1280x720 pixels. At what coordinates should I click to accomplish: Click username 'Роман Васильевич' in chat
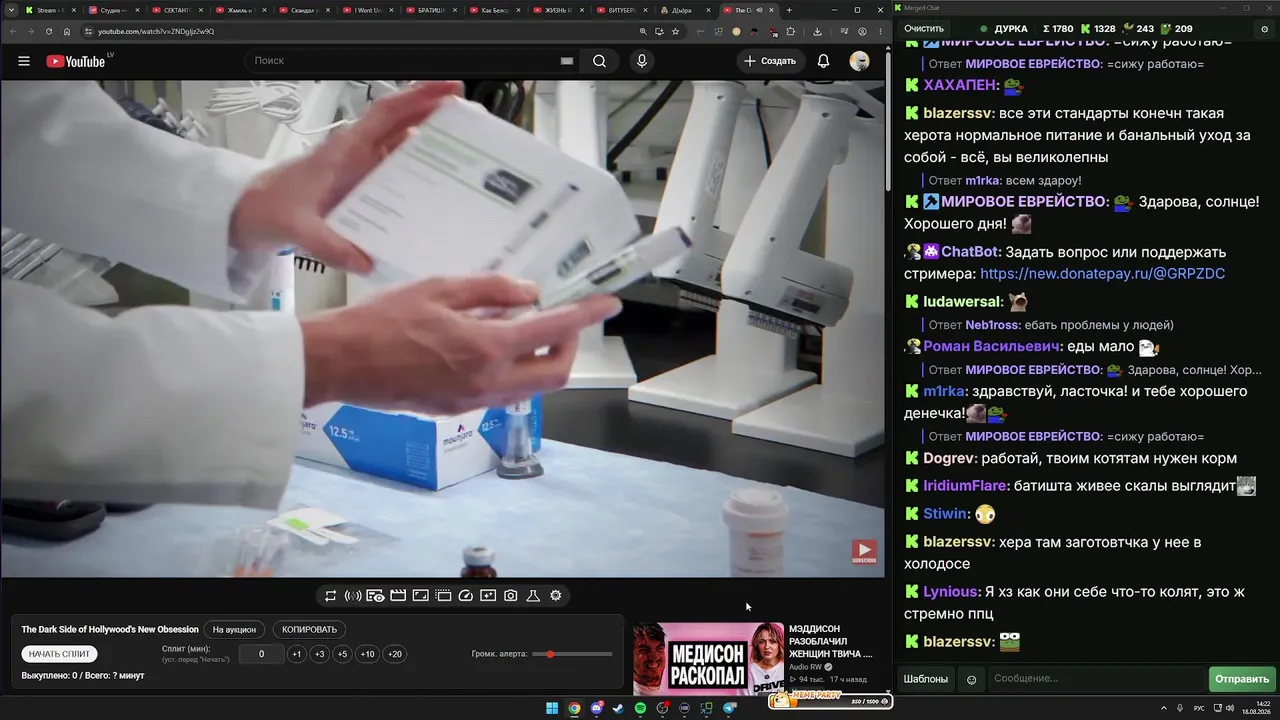pos(991,346)
